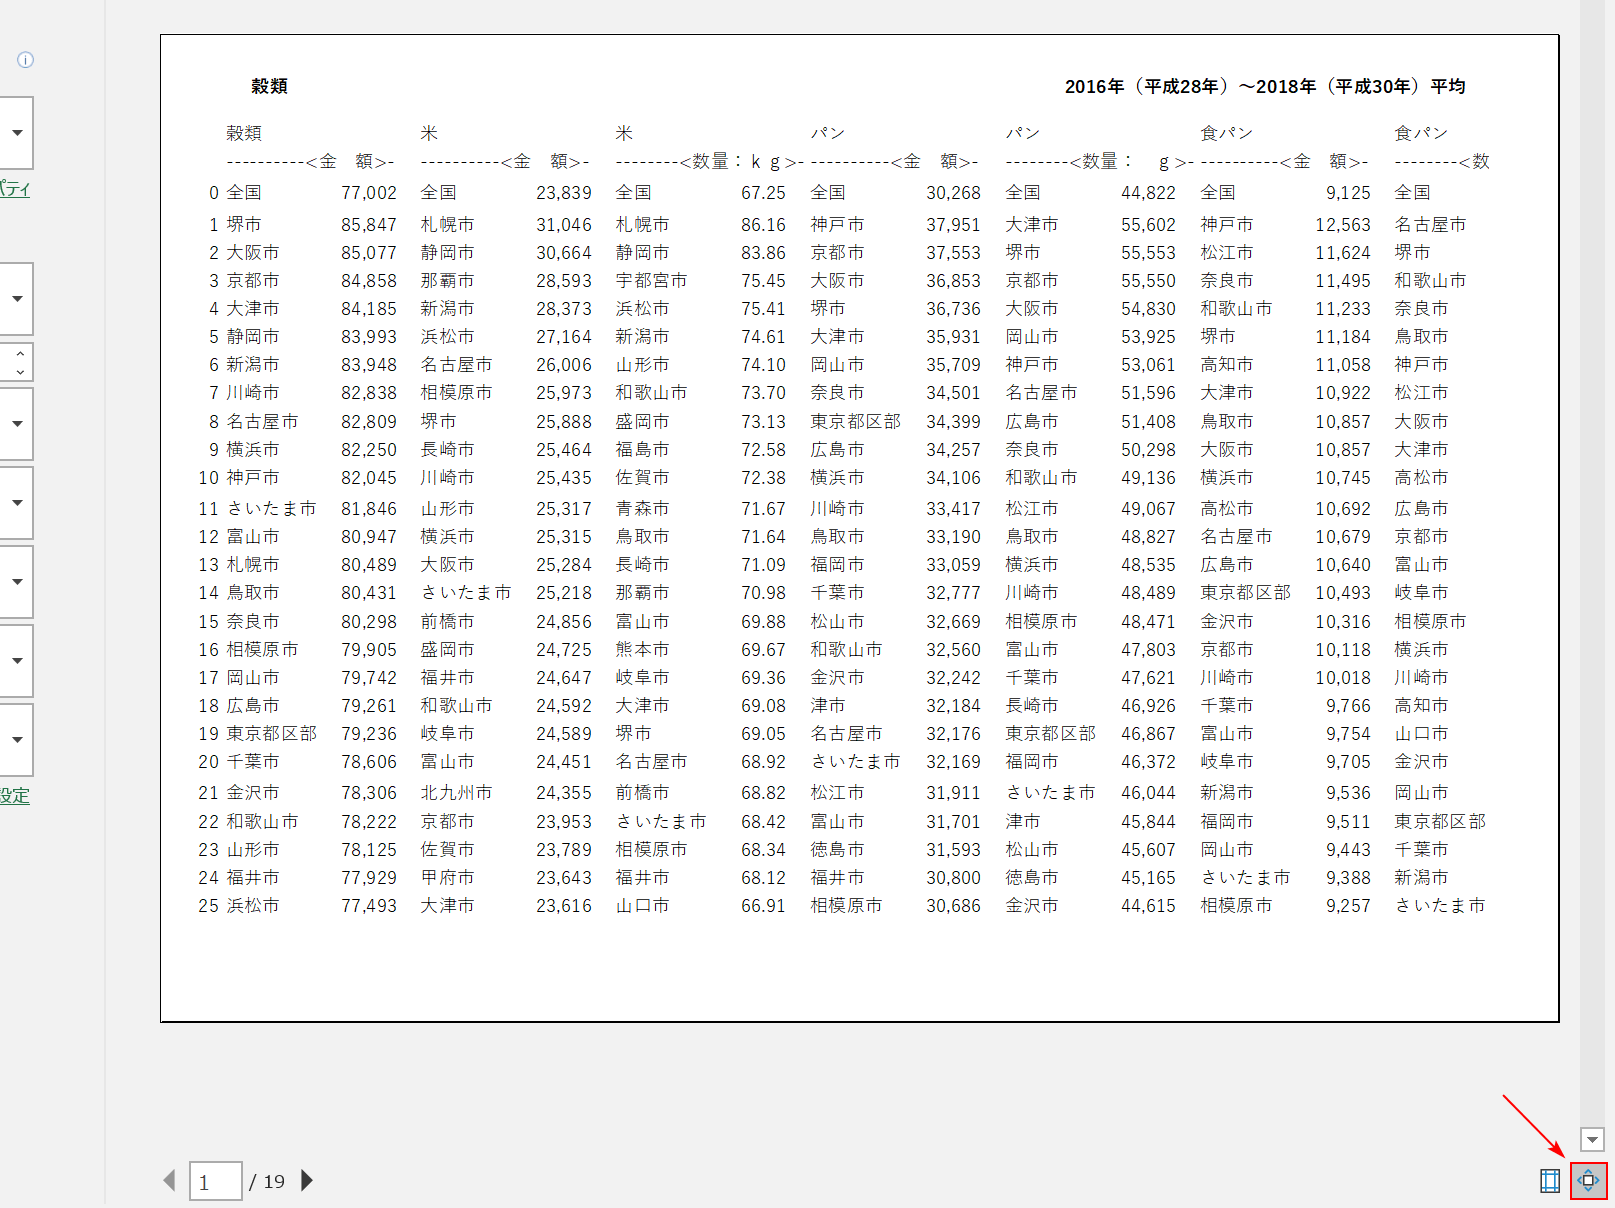Click the value 86.16
The height and width of the screenshot is (1208, 1615).
tap(763, 225)
